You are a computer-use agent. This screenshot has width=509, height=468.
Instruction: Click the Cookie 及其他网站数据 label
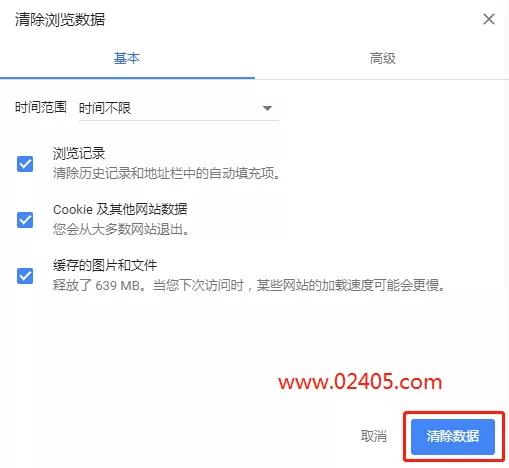[120, 209]
